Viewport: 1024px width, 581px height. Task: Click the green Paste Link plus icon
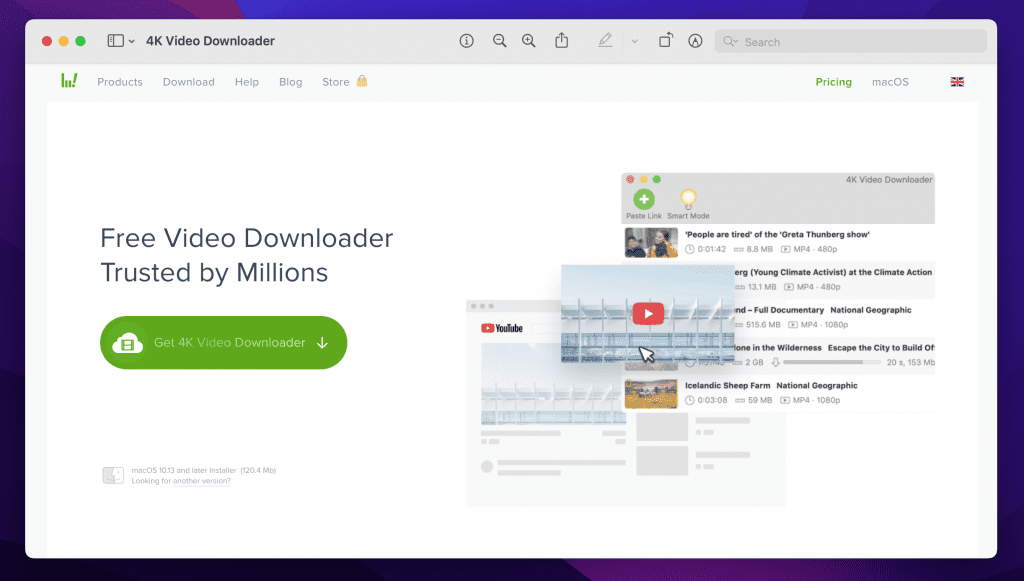click(644, 199)
